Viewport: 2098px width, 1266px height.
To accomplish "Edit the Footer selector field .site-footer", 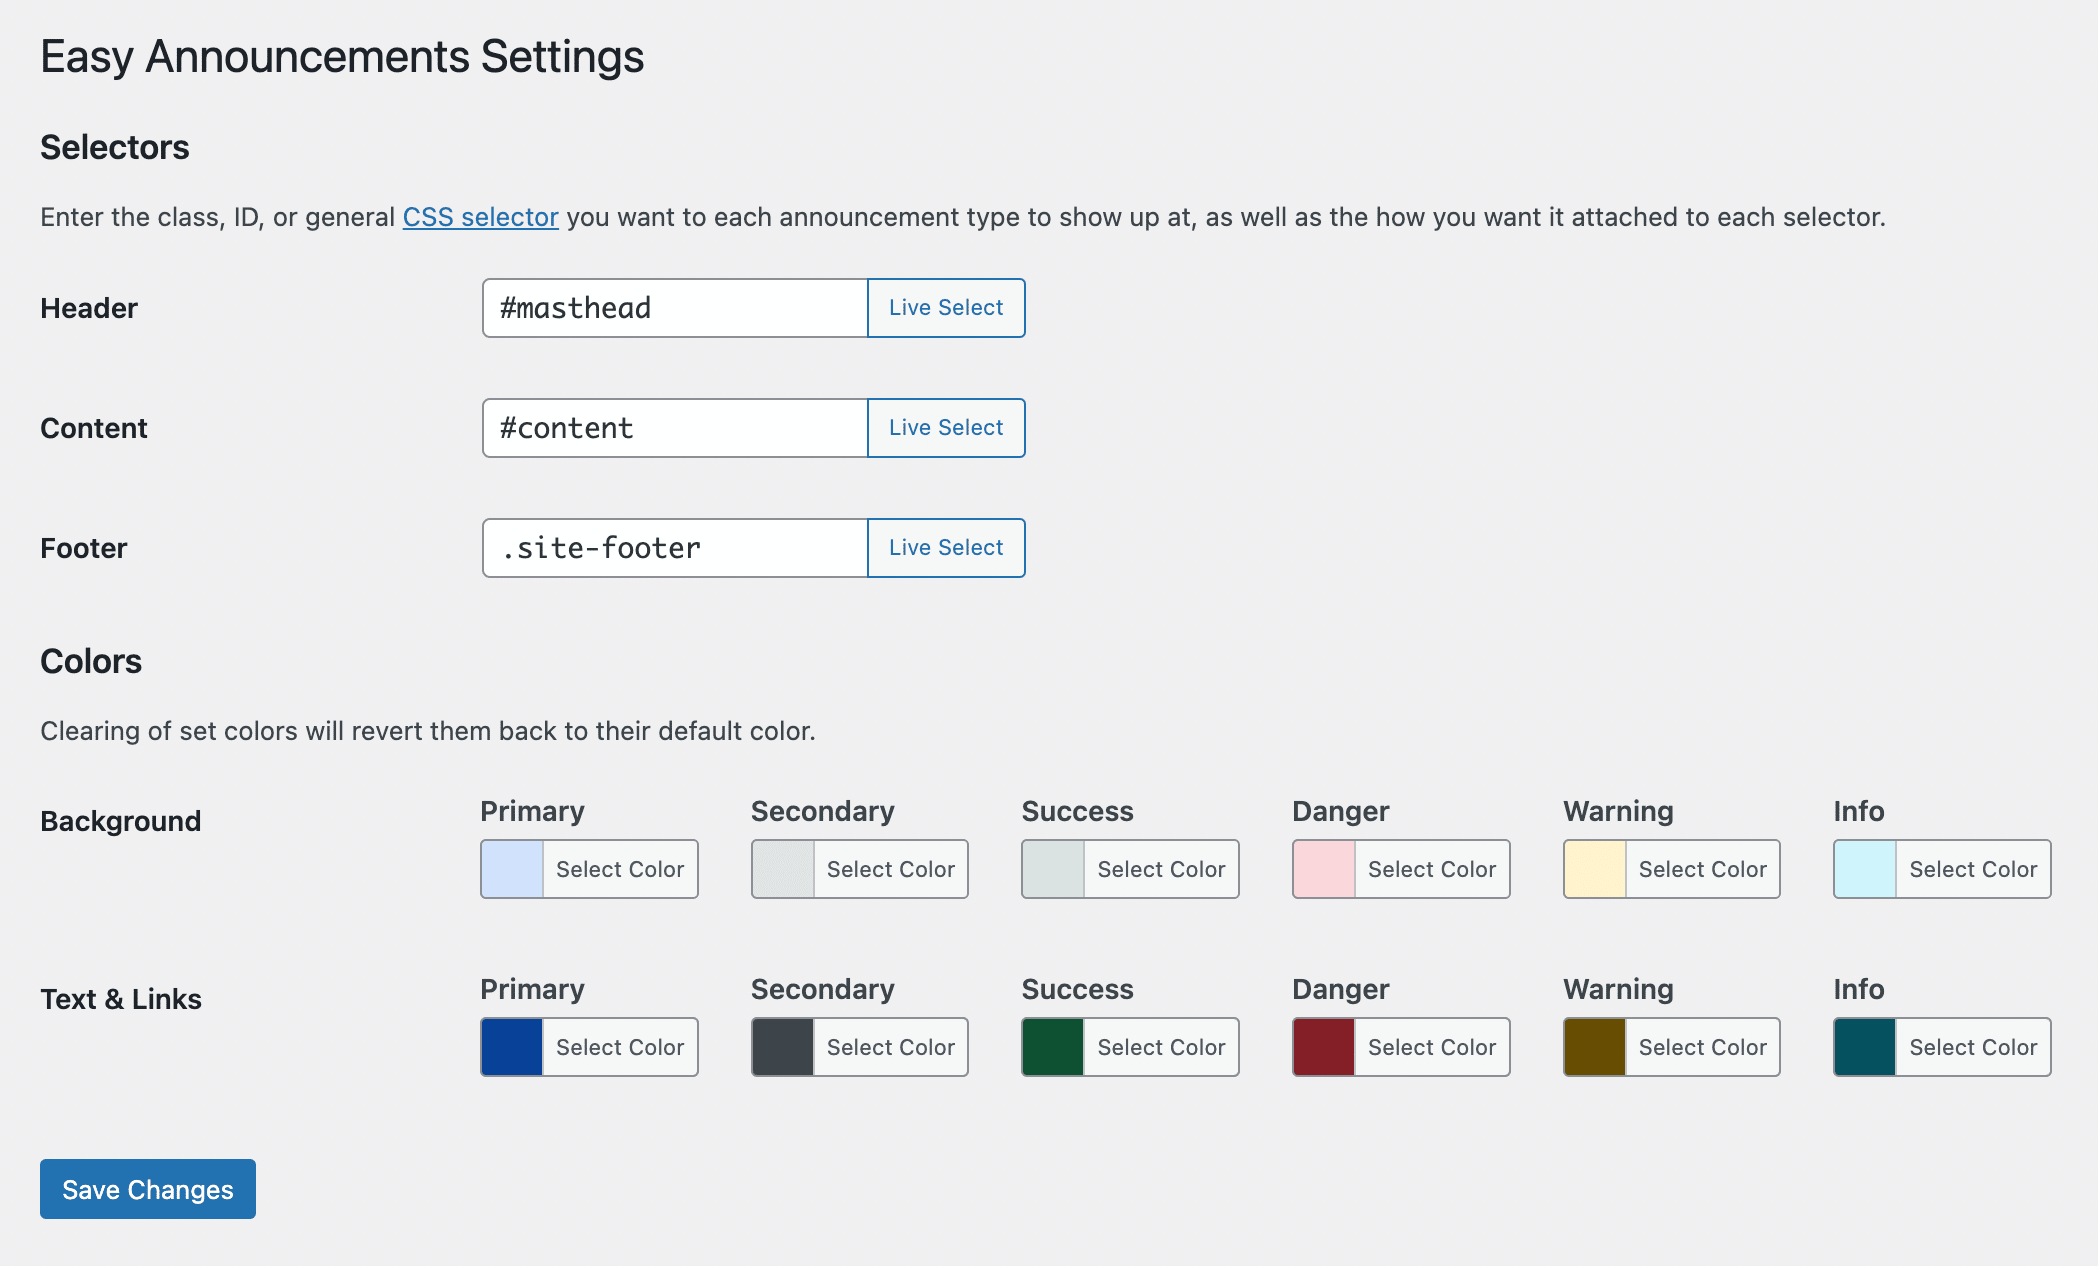I will pos(675,548).
